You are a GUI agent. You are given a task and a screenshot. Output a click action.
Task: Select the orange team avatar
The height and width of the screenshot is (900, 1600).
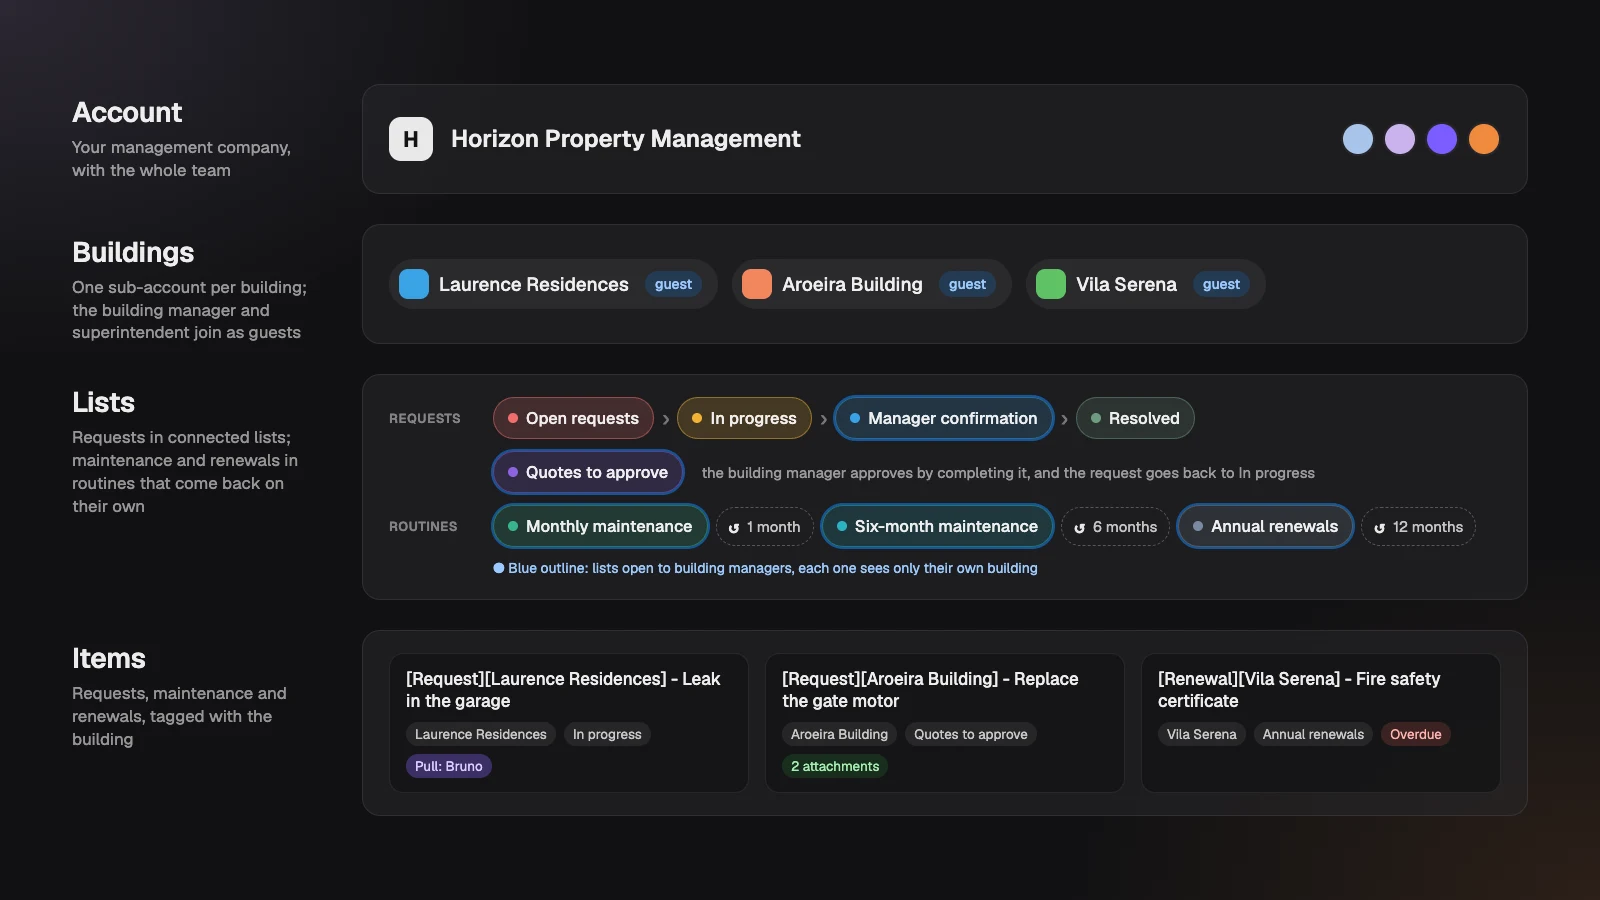(1484, 139)
